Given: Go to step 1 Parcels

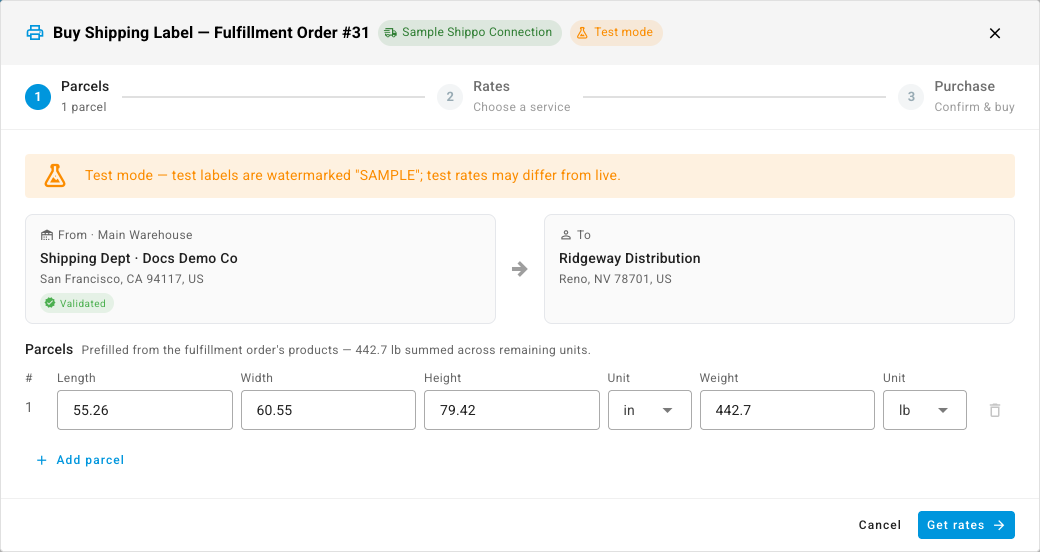Looking at the screenshot, I should pos(67,97).
